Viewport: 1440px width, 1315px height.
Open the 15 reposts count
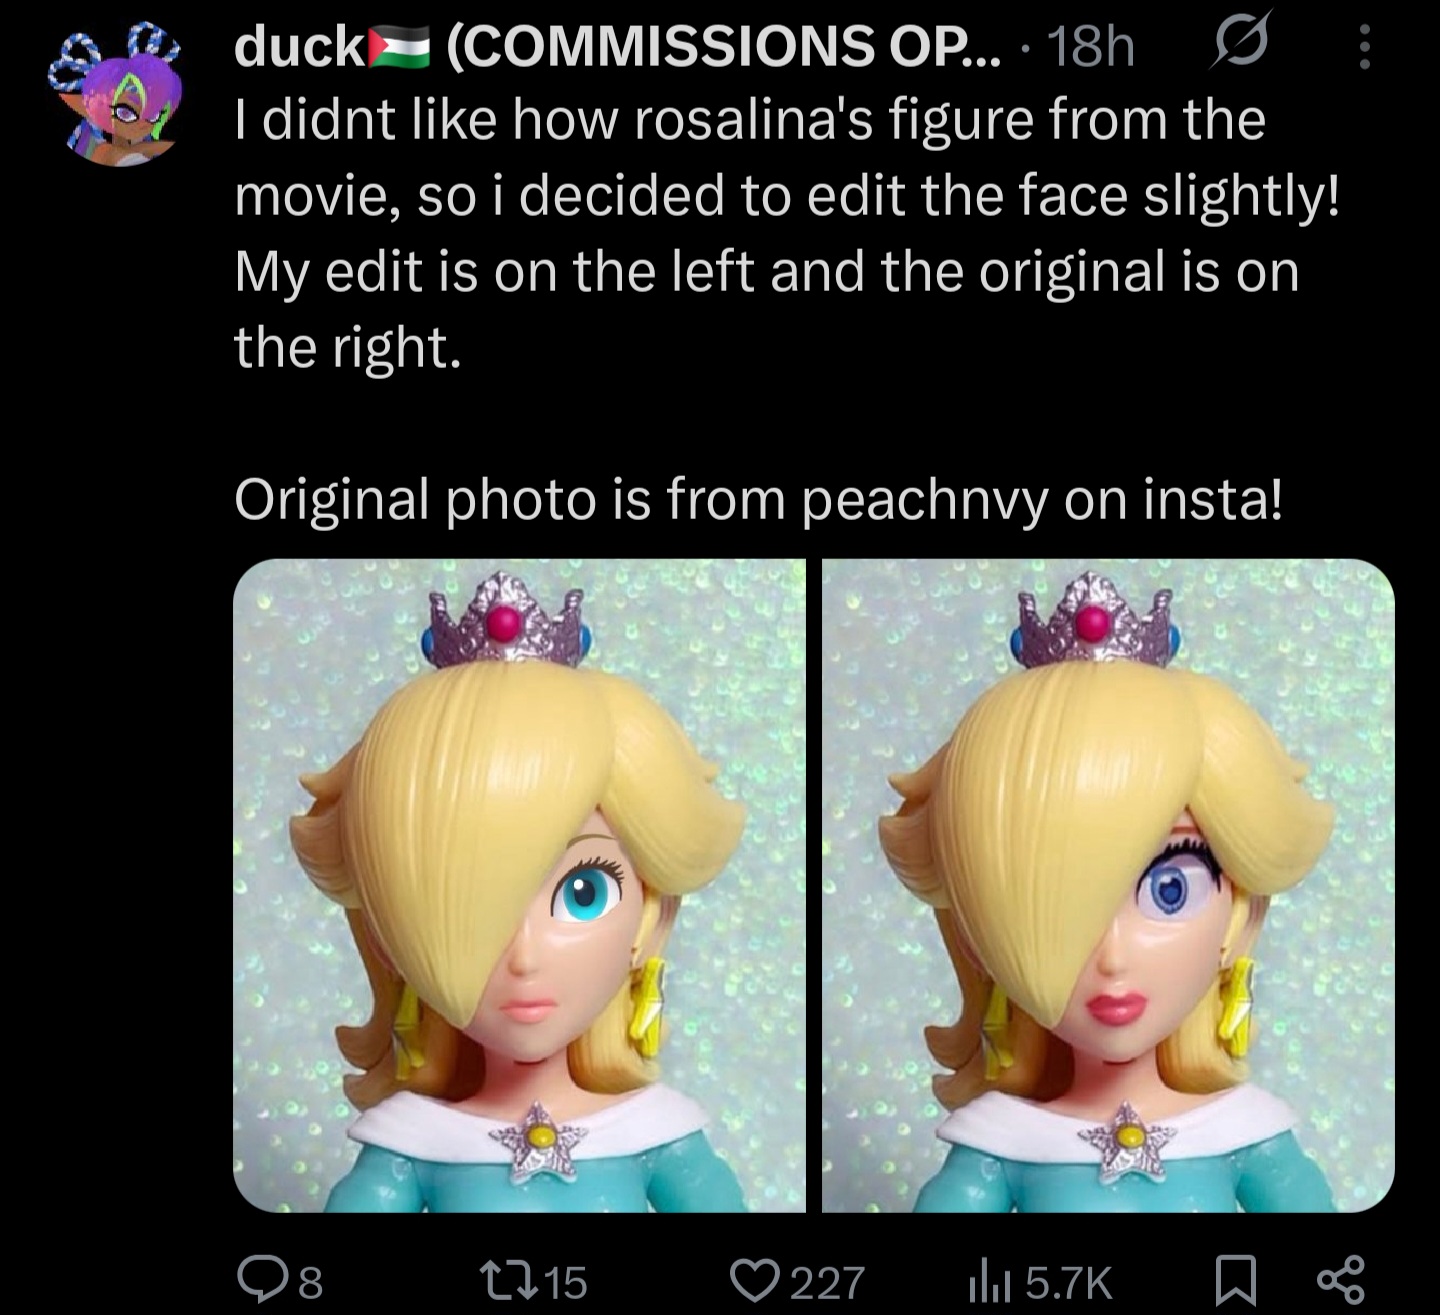click(568, 1282)
